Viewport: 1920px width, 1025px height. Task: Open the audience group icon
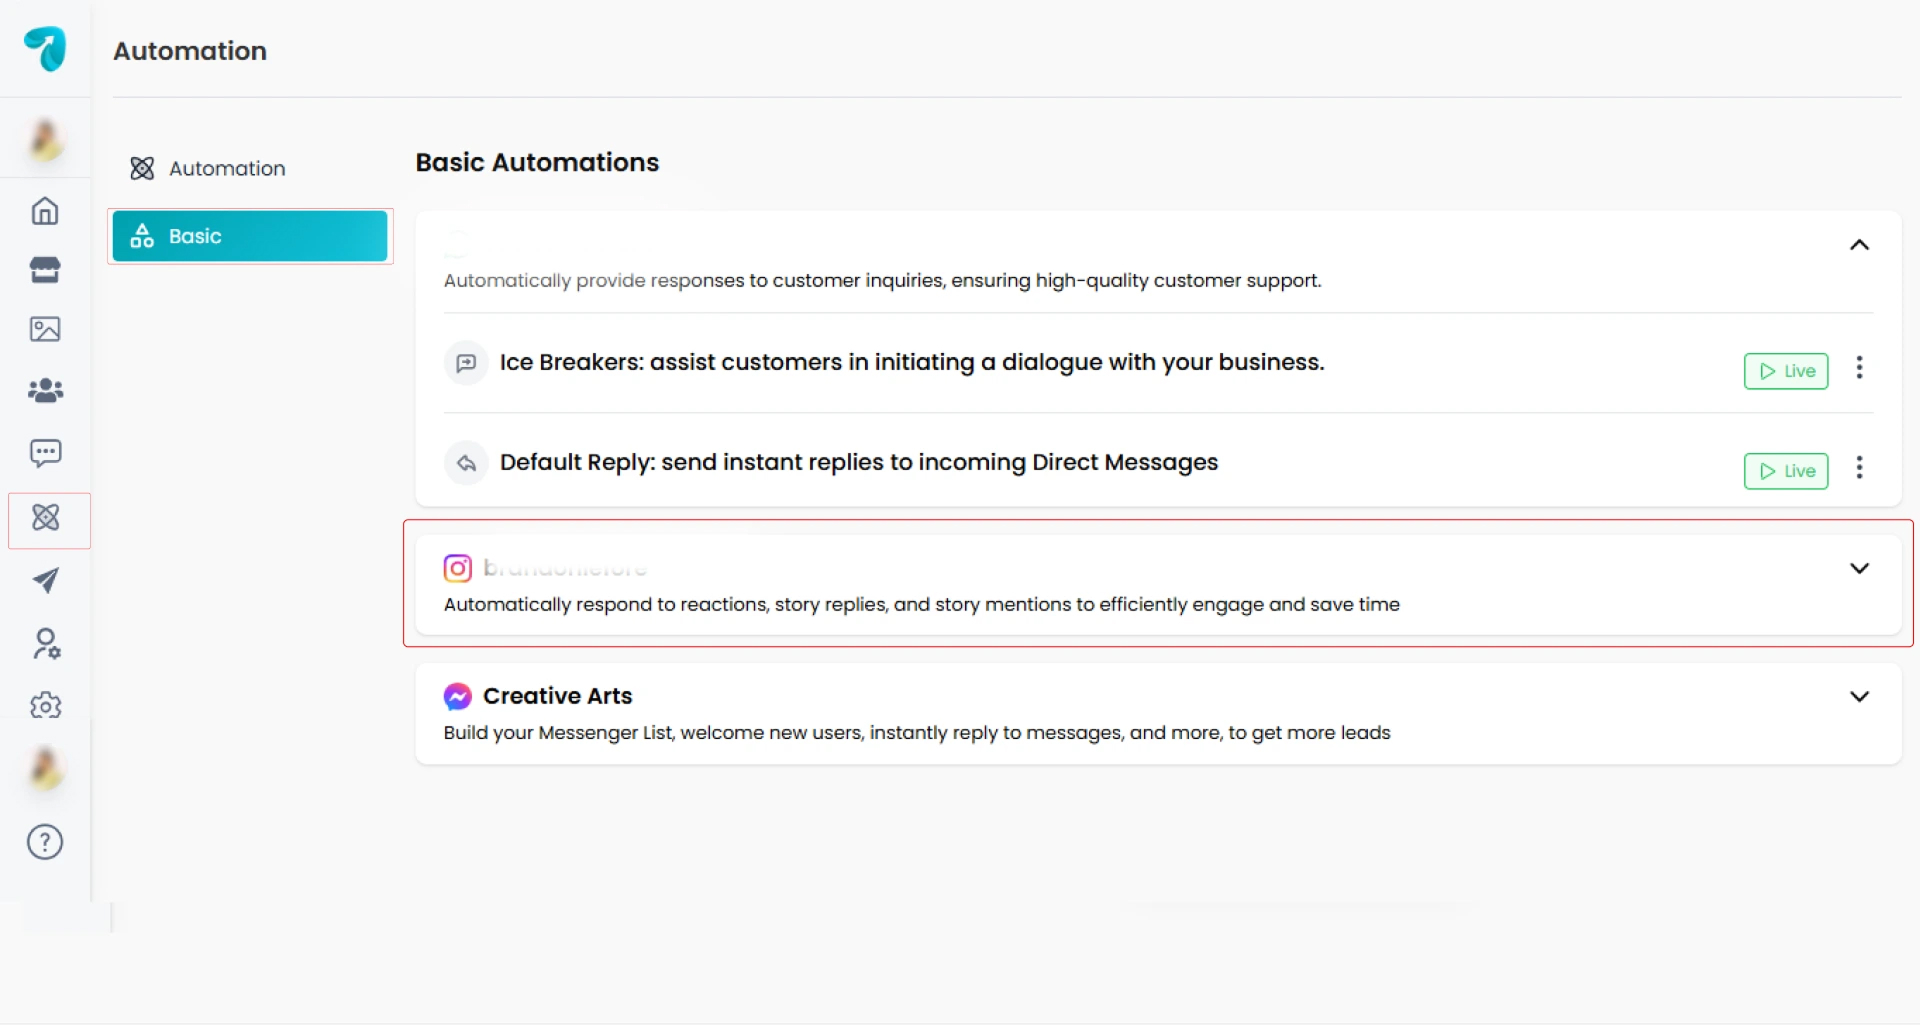click(45, 390)
